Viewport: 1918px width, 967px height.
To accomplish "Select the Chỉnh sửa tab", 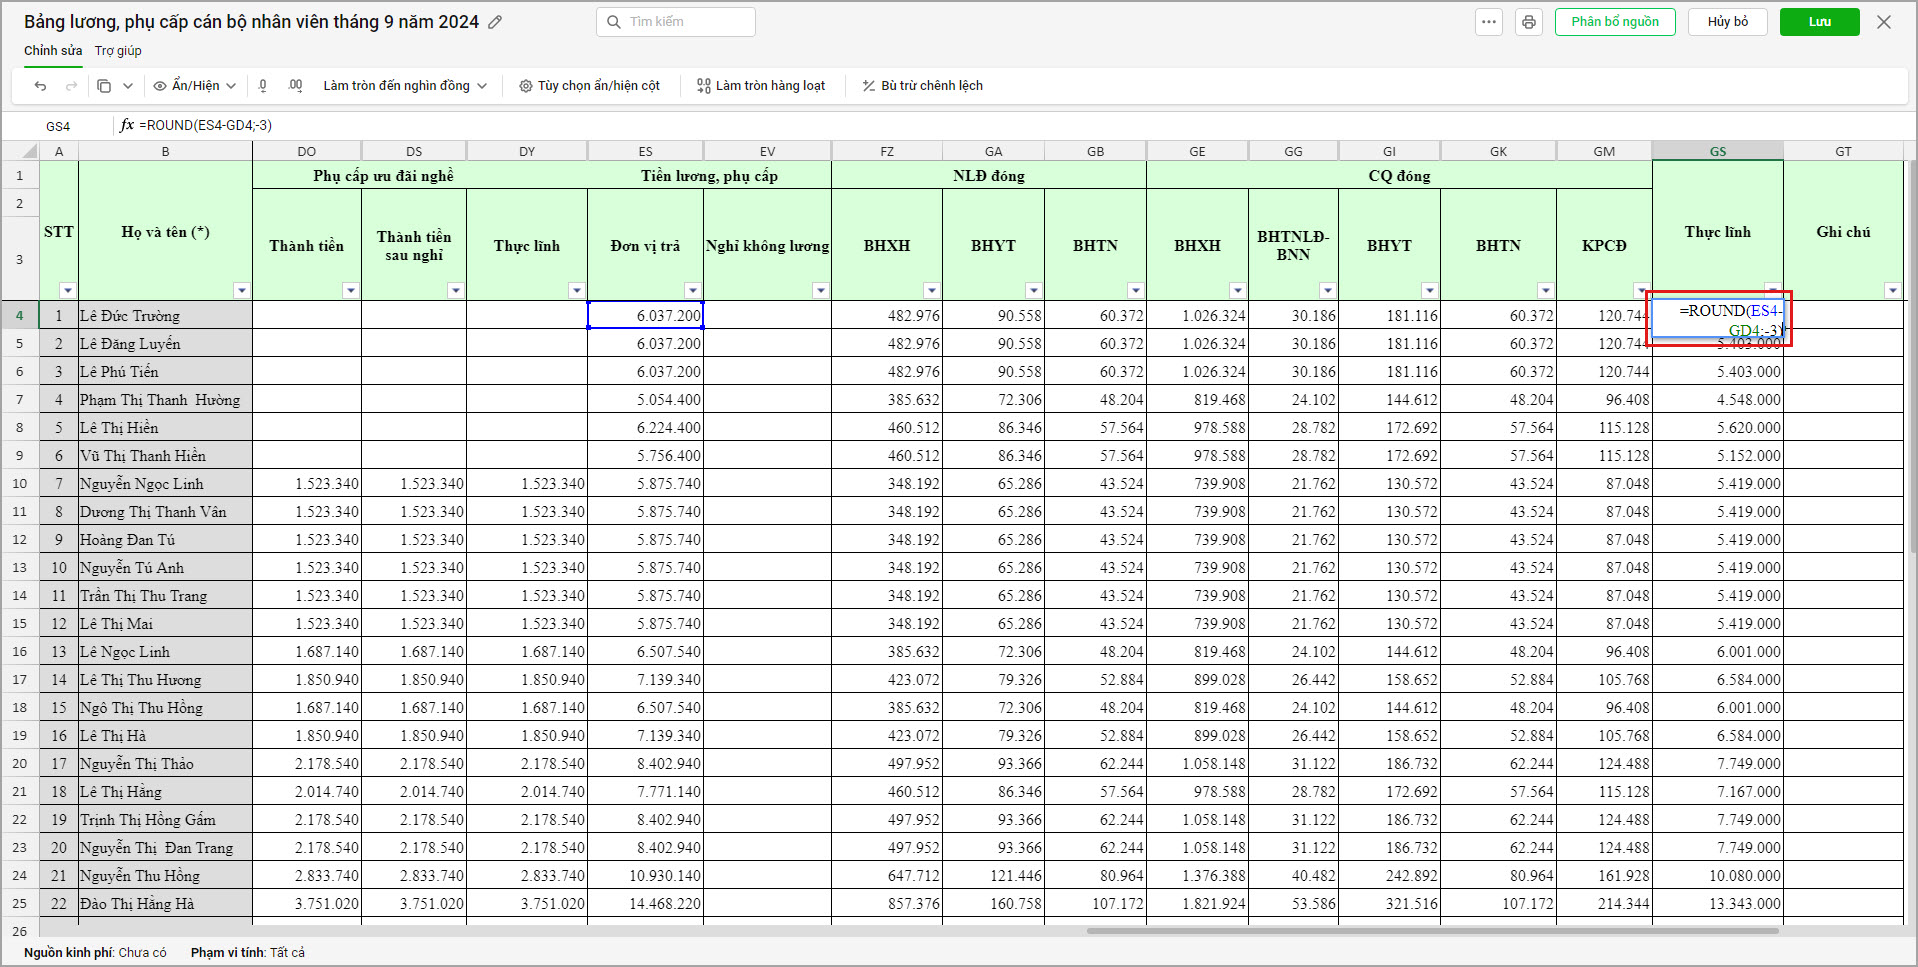I will pos(53,51).
